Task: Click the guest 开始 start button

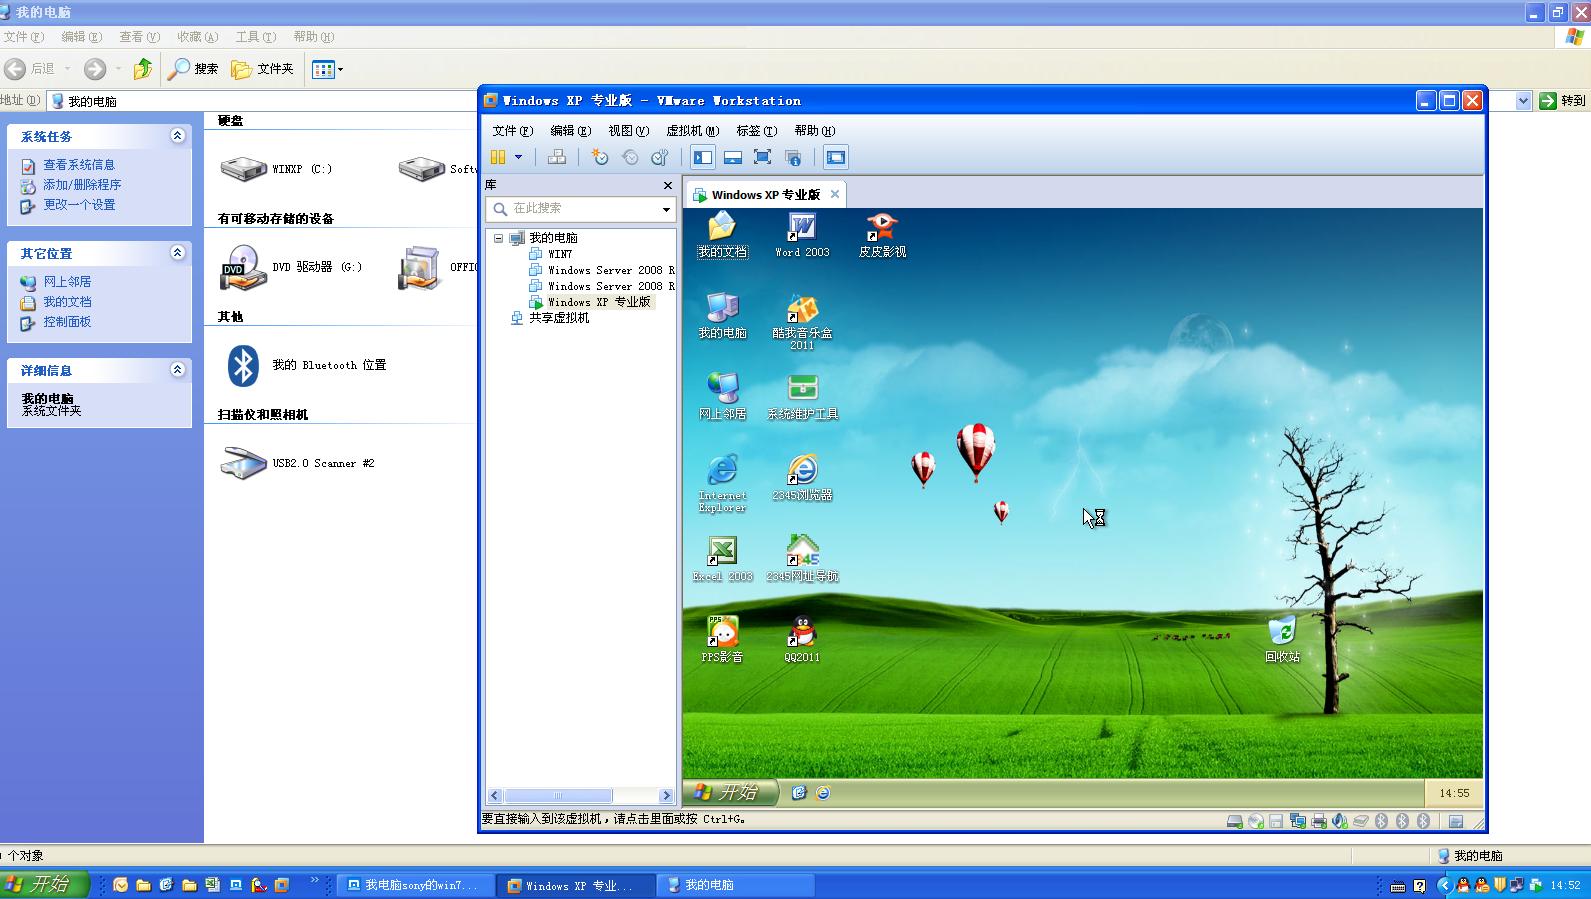Action: tap(730, 792)
